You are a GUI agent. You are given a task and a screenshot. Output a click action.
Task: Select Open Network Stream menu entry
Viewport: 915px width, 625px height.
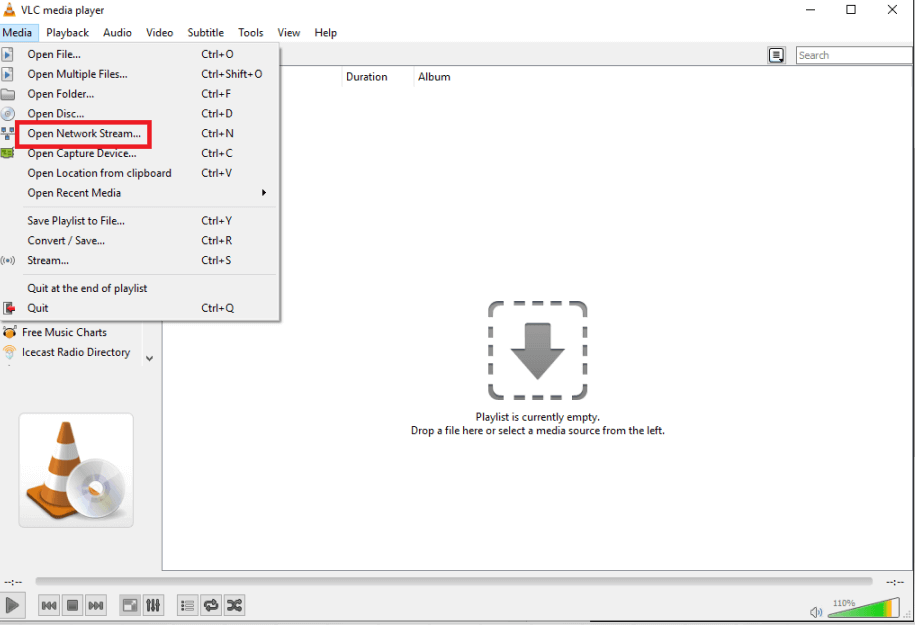click(x=84, y=133)
